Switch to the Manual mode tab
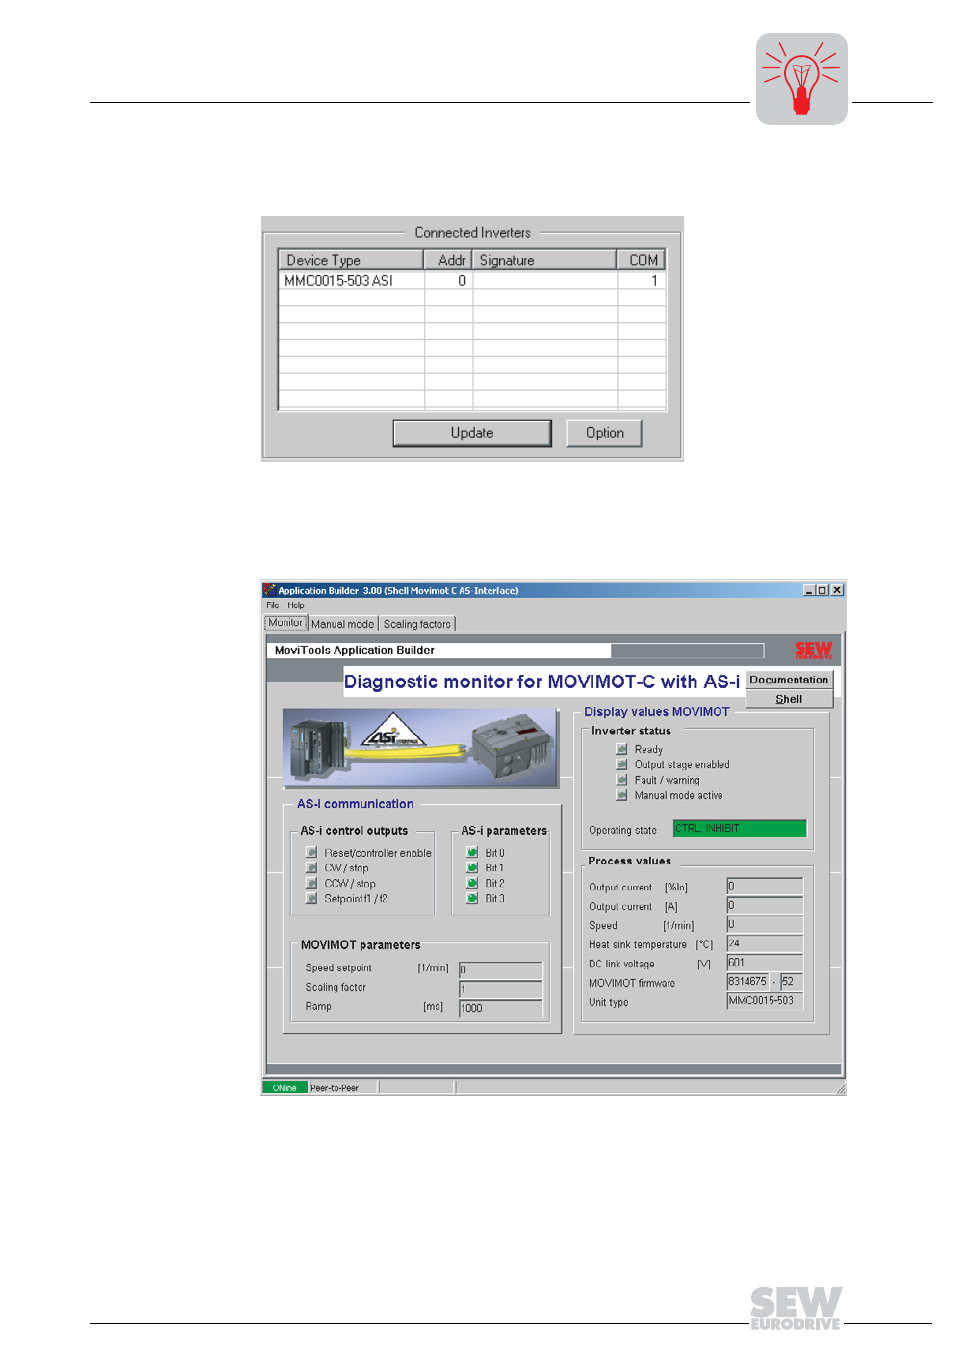 (342, 624)
